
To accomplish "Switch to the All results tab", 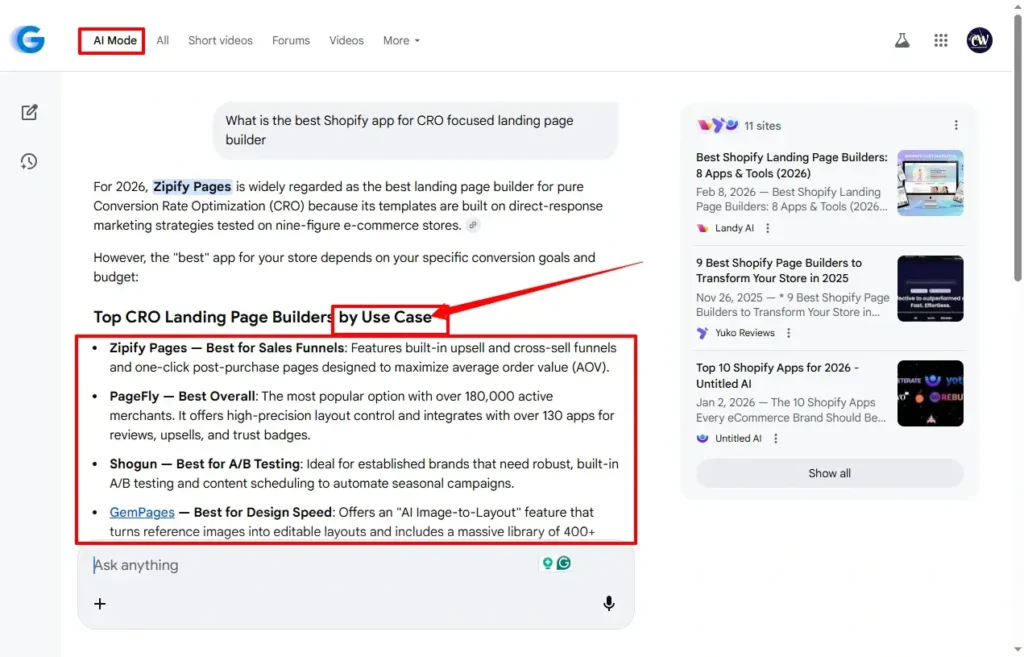I will coord(162,40).
